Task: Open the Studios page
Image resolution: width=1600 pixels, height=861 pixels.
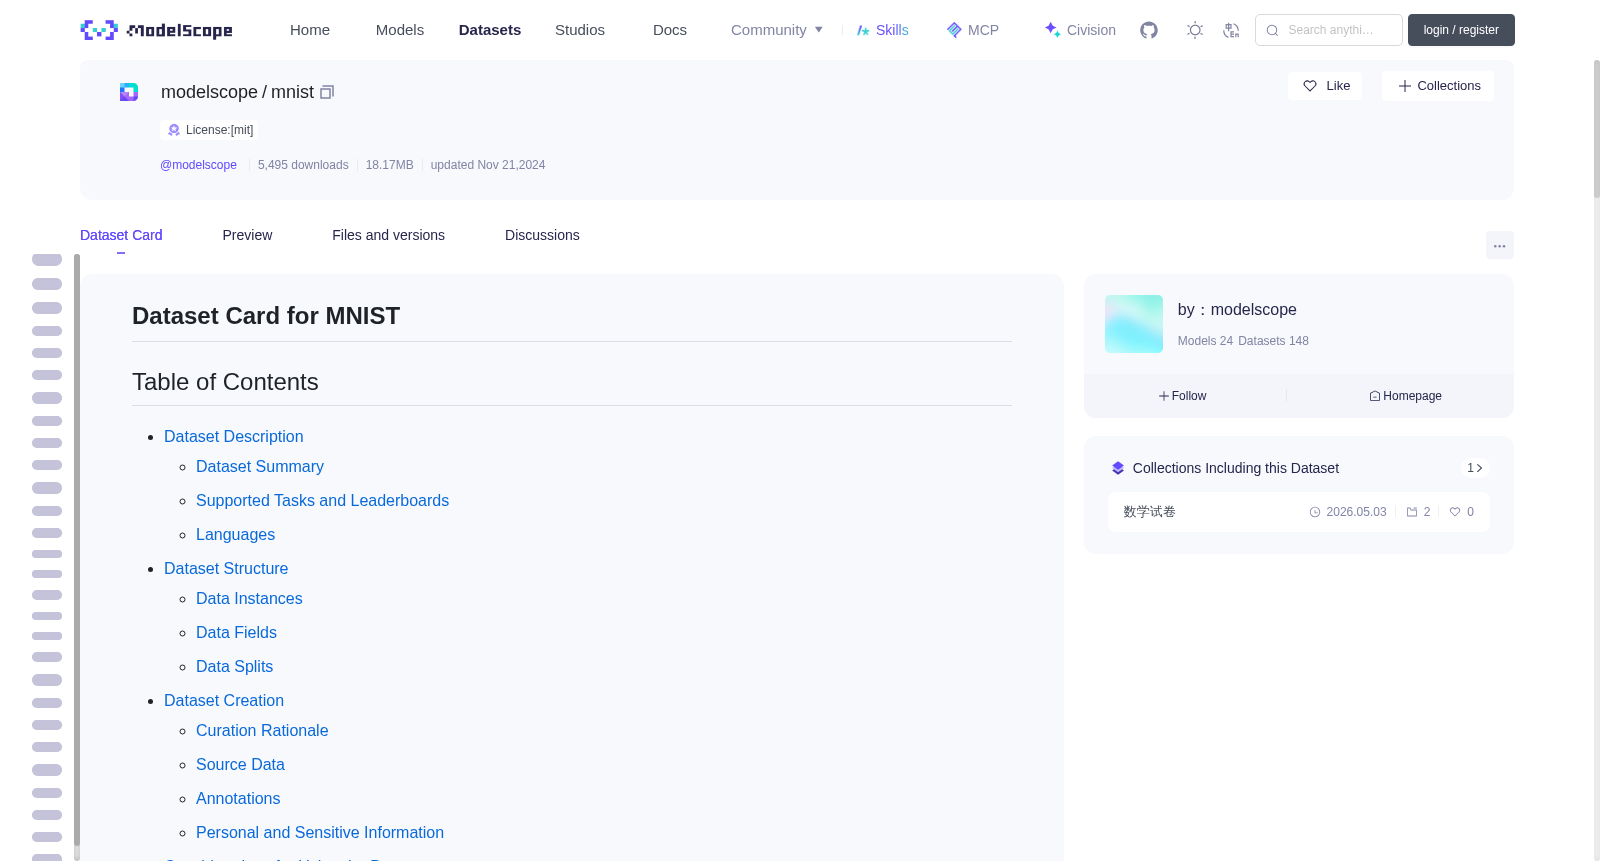Action: (x=580, y=30)
